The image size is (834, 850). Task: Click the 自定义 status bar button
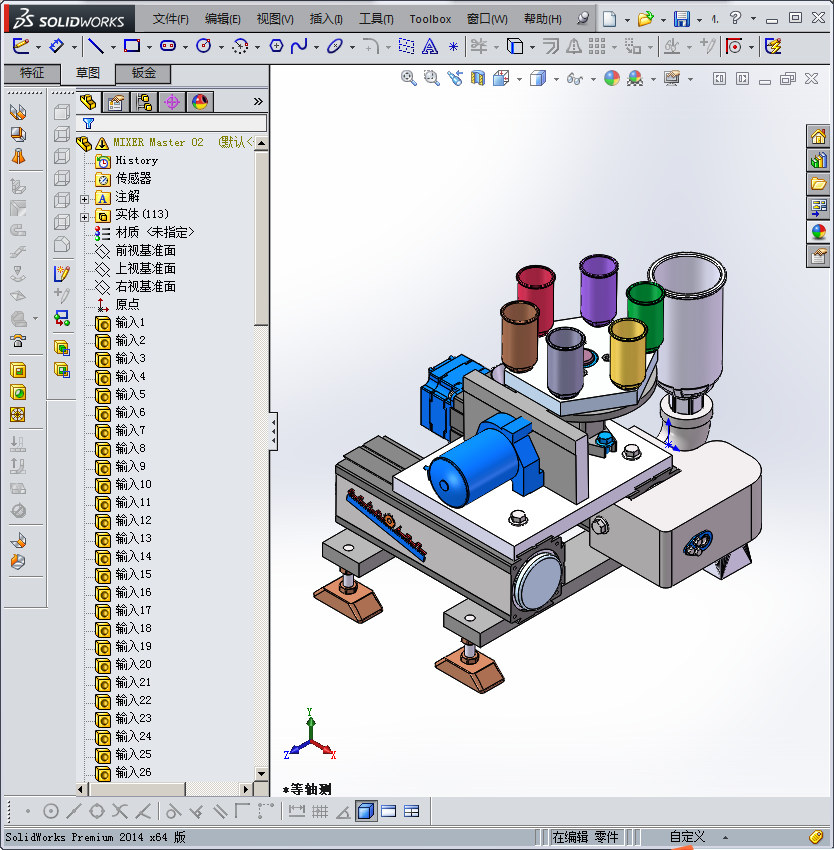(687, 837)
